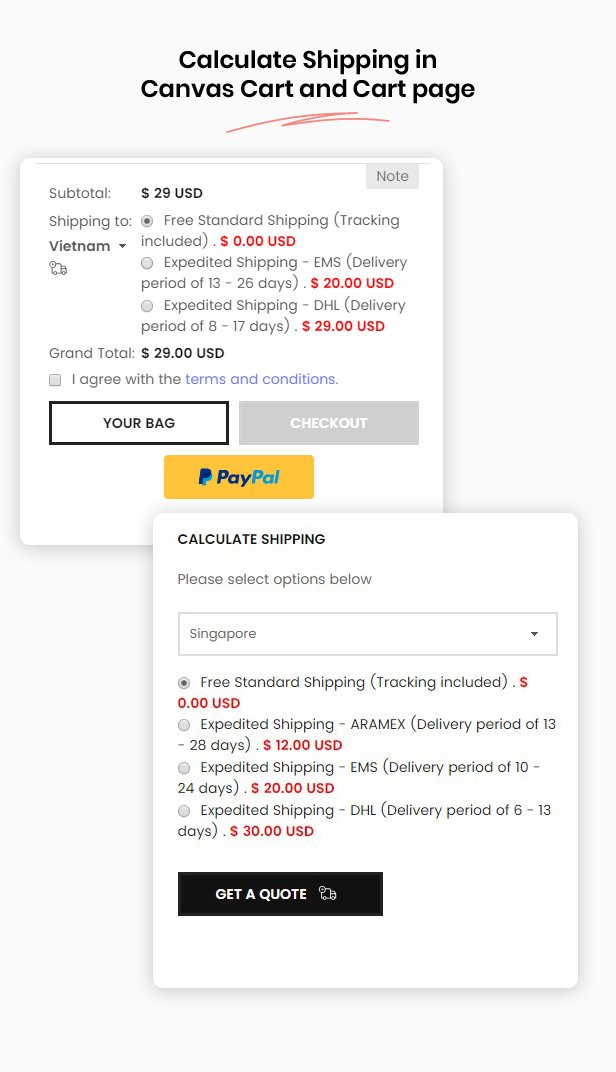This screenshot has height=1072, width=616.
Task: Choose EMS $20.00 shipping for Vietnam
Action: pyautogui.click(x=147, y=263)
